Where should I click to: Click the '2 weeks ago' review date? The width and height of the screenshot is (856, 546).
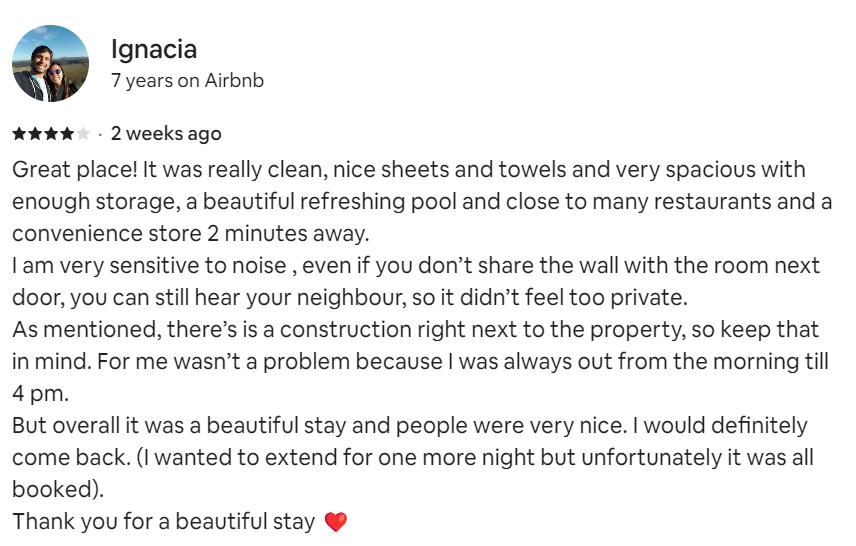pyautogui.click(x=166, y=134)
